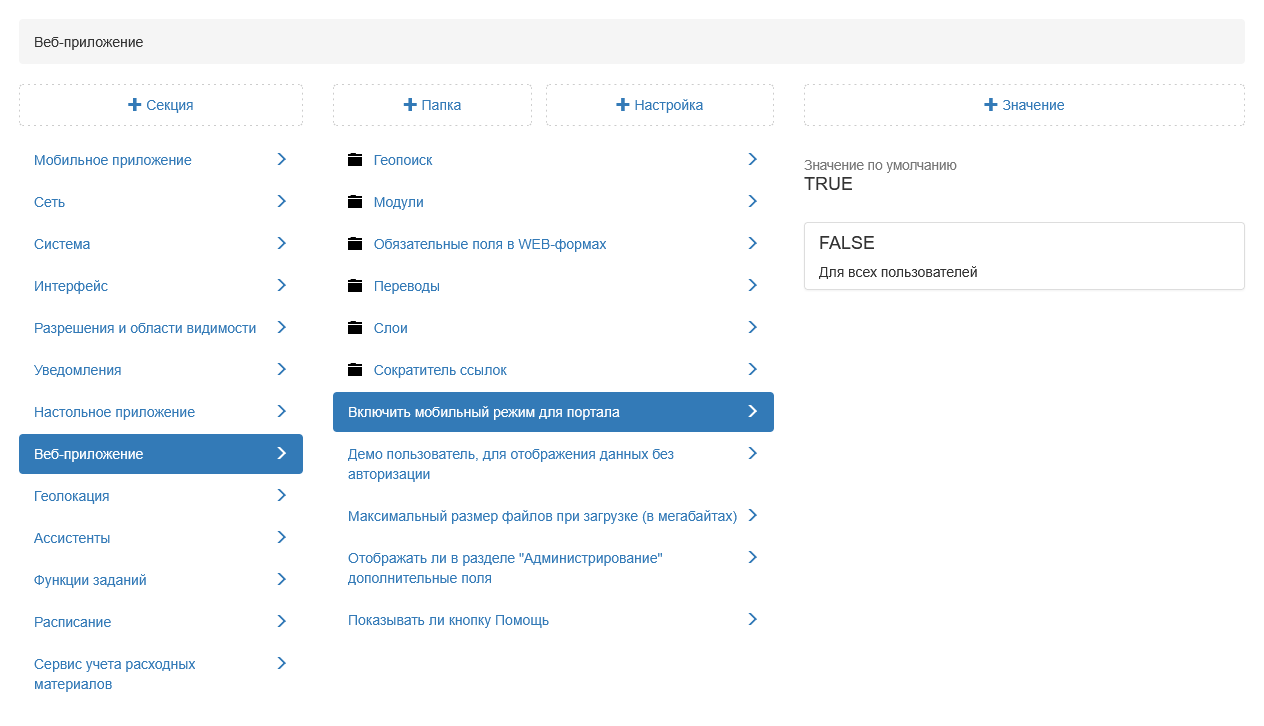Select the Интерфейс section

click(71, 286)
